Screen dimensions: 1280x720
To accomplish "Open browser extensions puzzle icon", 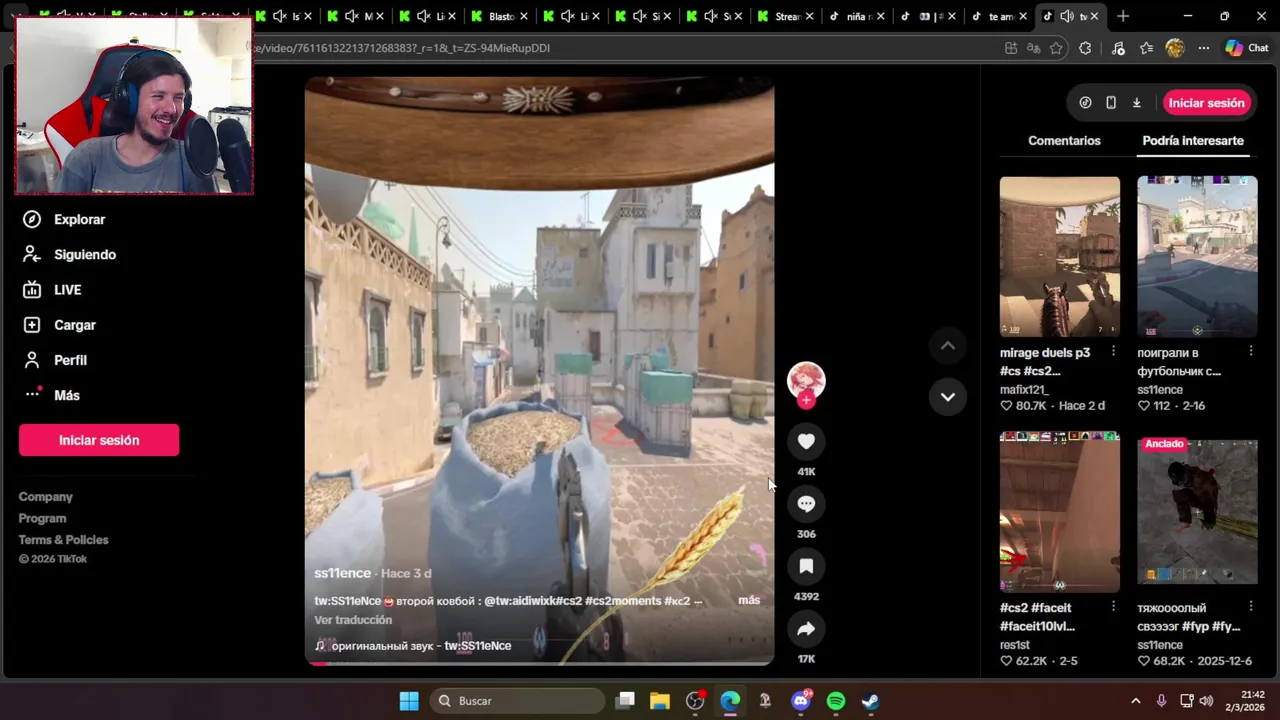I will (1085, 48).
